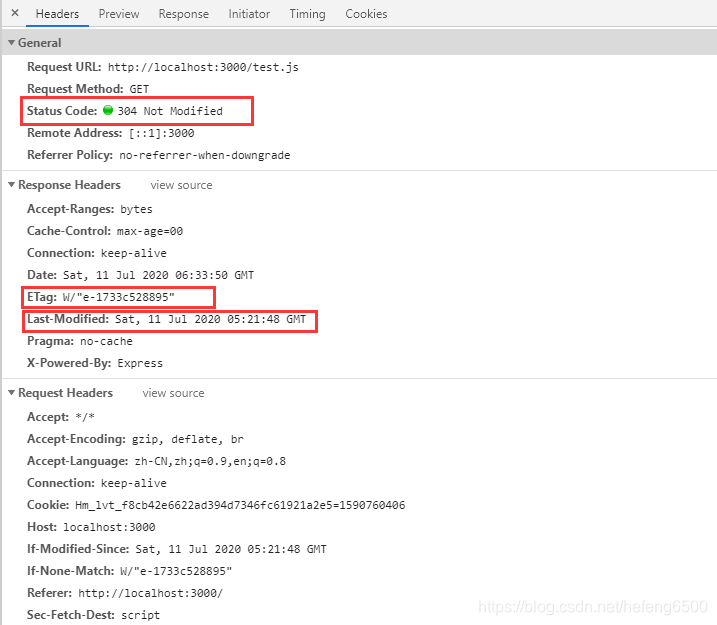Click the Host value localhost:3000

pos(109,527)
